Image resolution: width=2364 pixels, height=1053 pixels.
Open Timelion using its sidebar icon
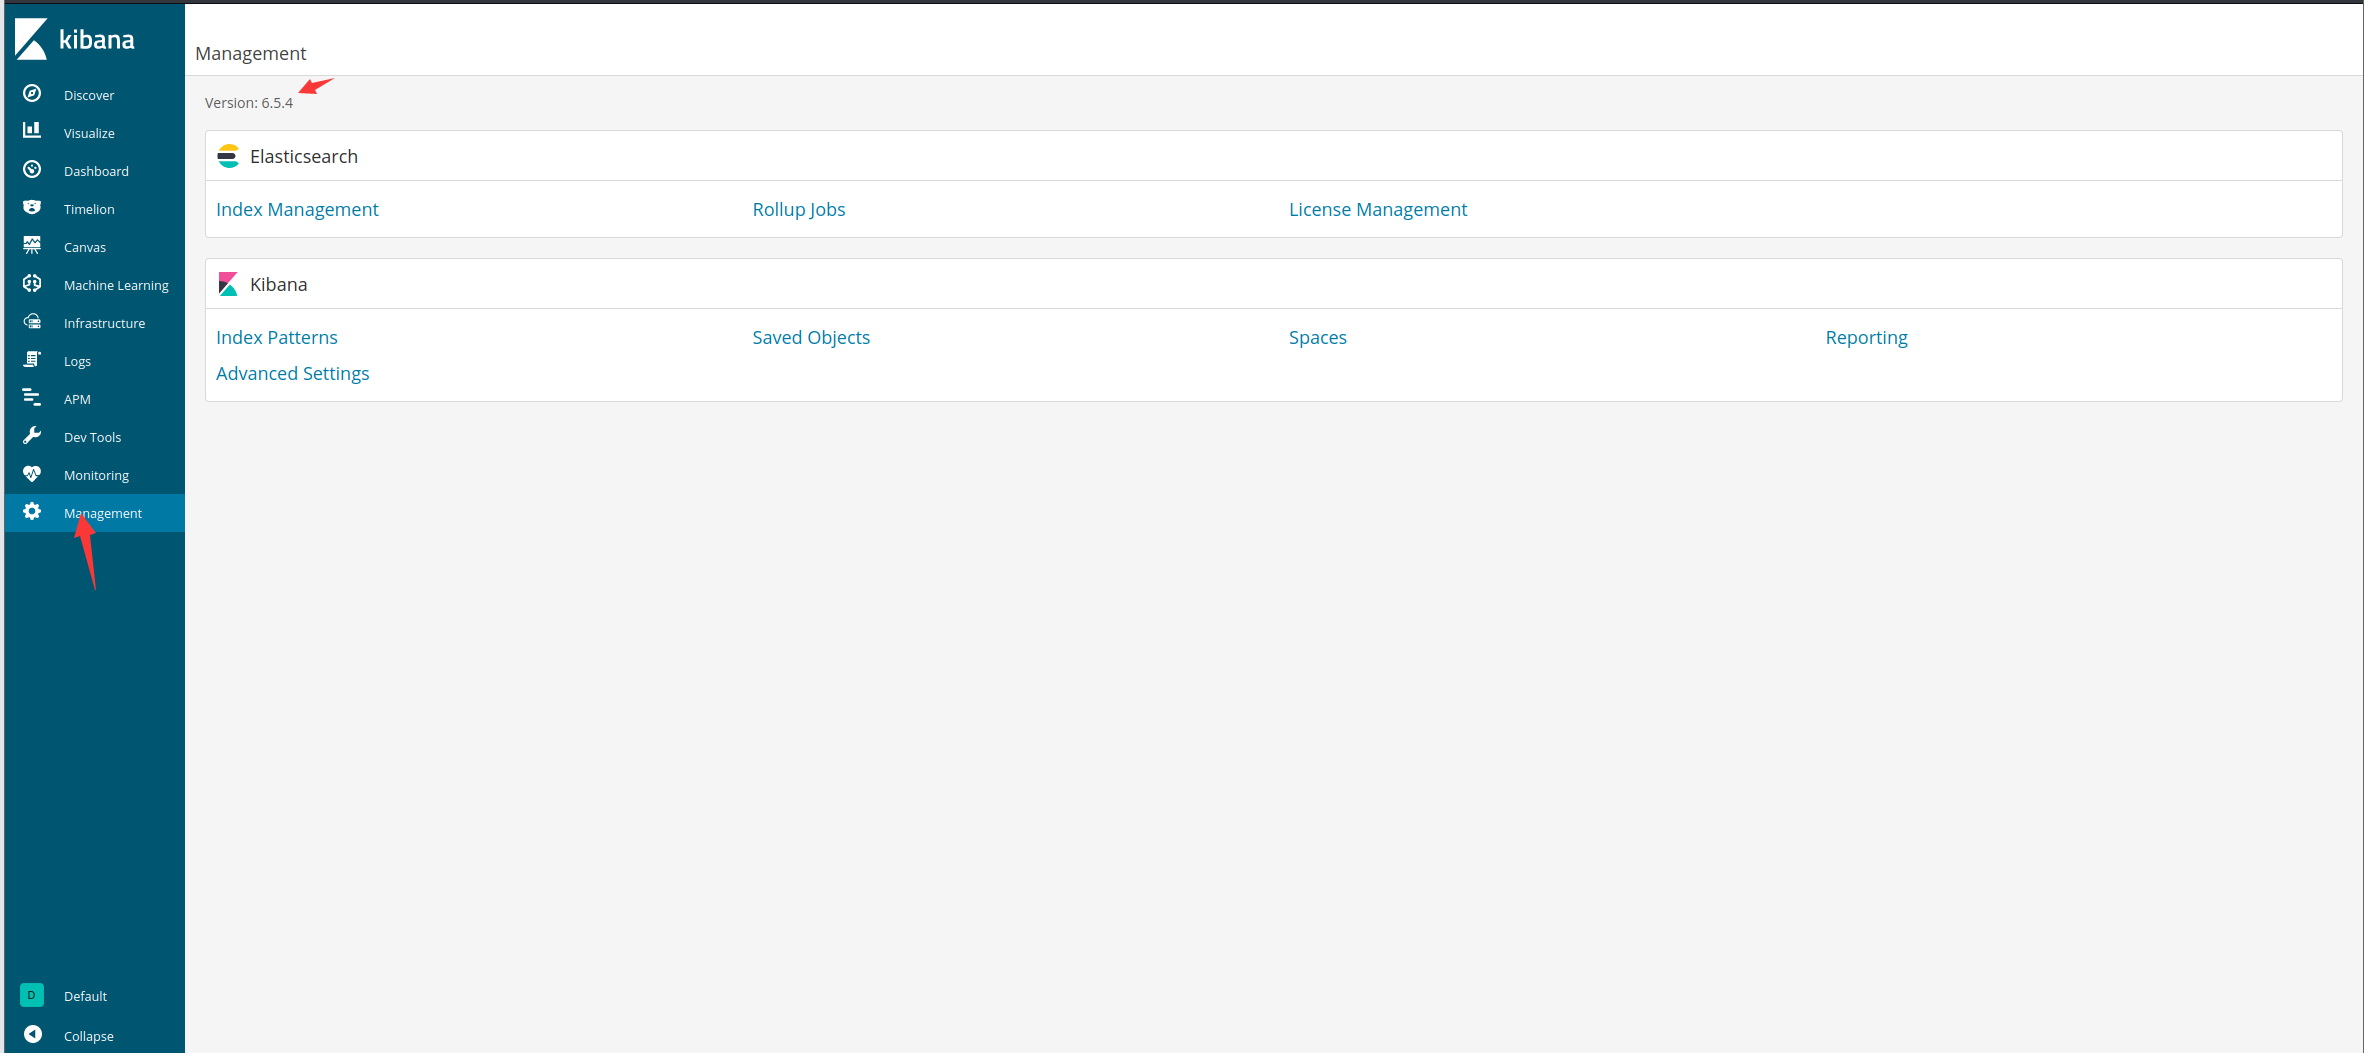(x=32, y=208)
